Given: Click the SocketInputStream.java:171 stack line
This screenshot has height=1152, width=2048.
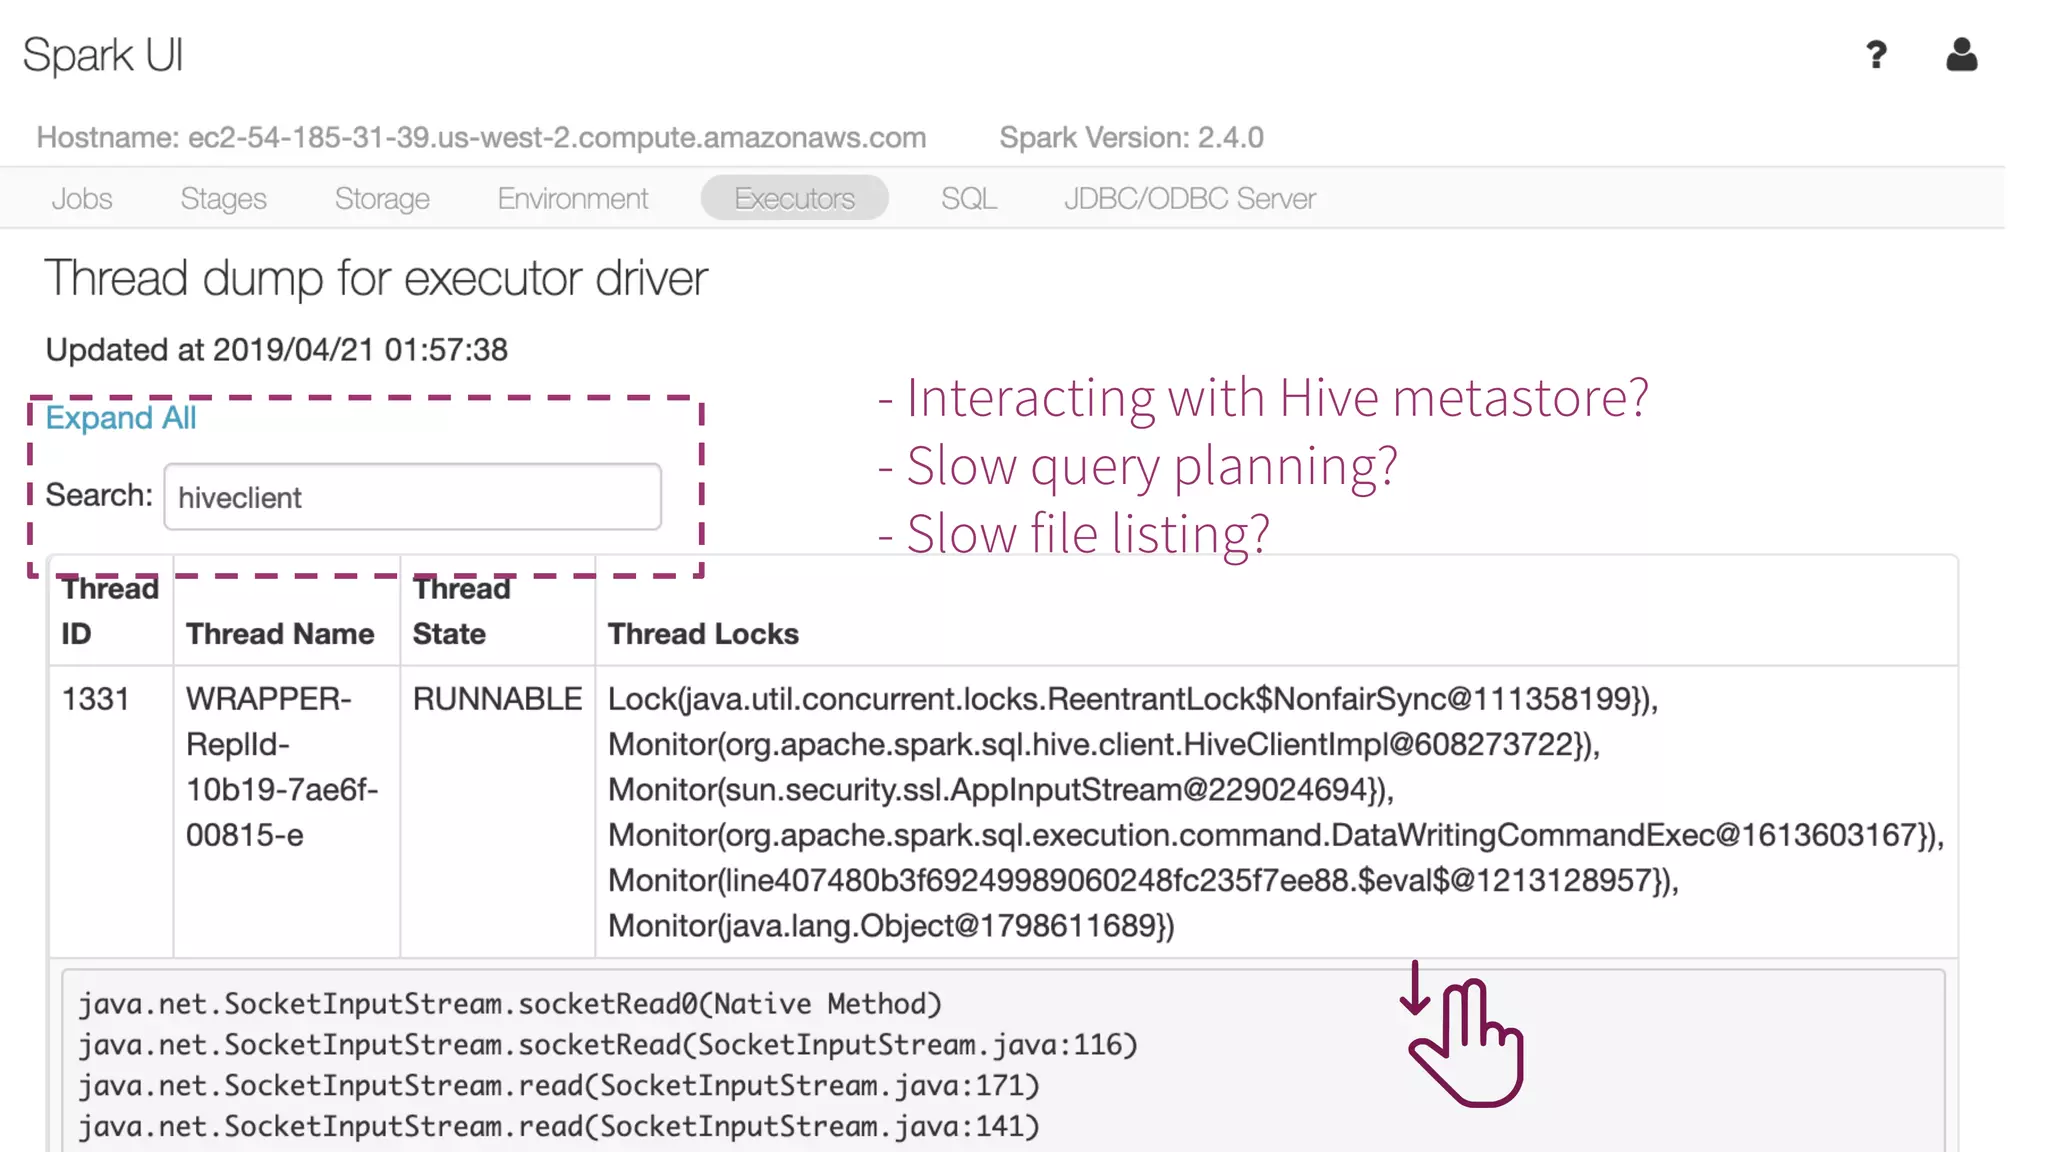Looking at the screenshot, I should (x=559, y=1086).
